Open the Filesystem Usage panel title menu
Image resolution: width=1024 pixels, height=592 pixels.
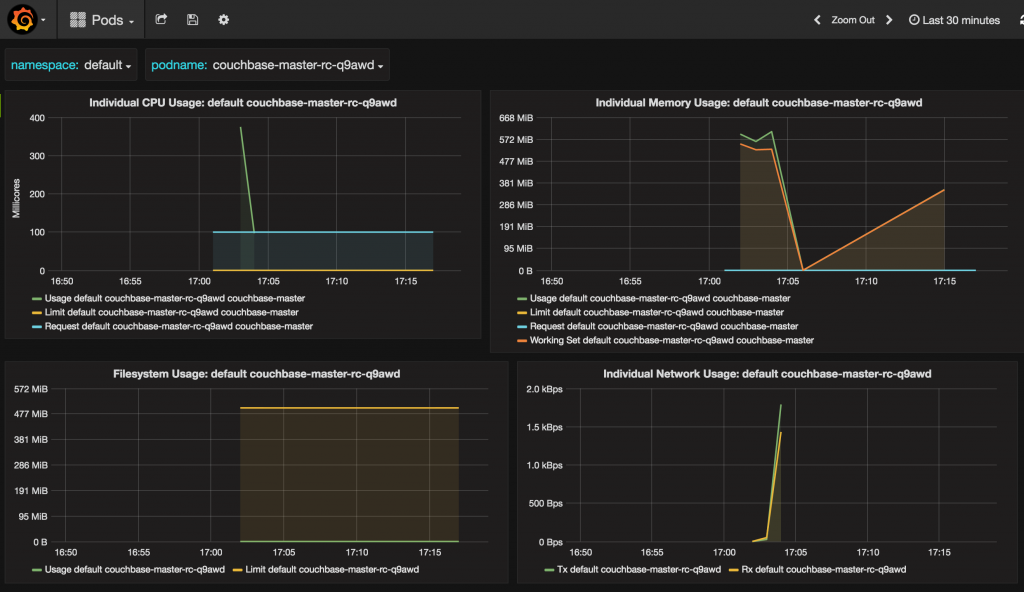tap(257, 374)
